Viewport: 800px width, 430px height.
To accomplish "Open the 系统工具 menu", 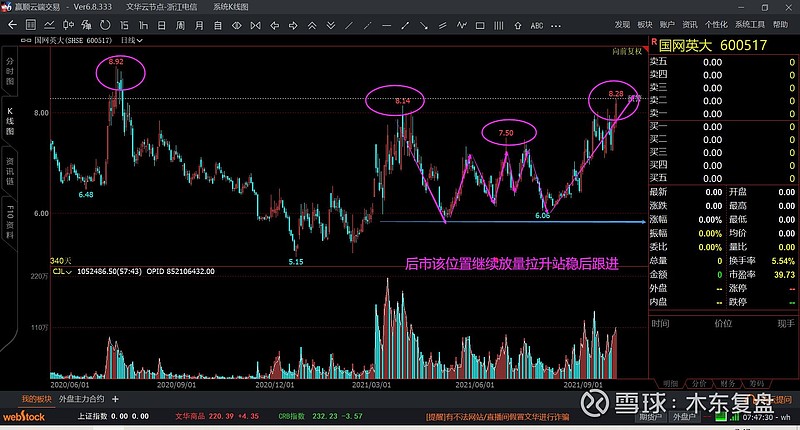I will point(750,24).
